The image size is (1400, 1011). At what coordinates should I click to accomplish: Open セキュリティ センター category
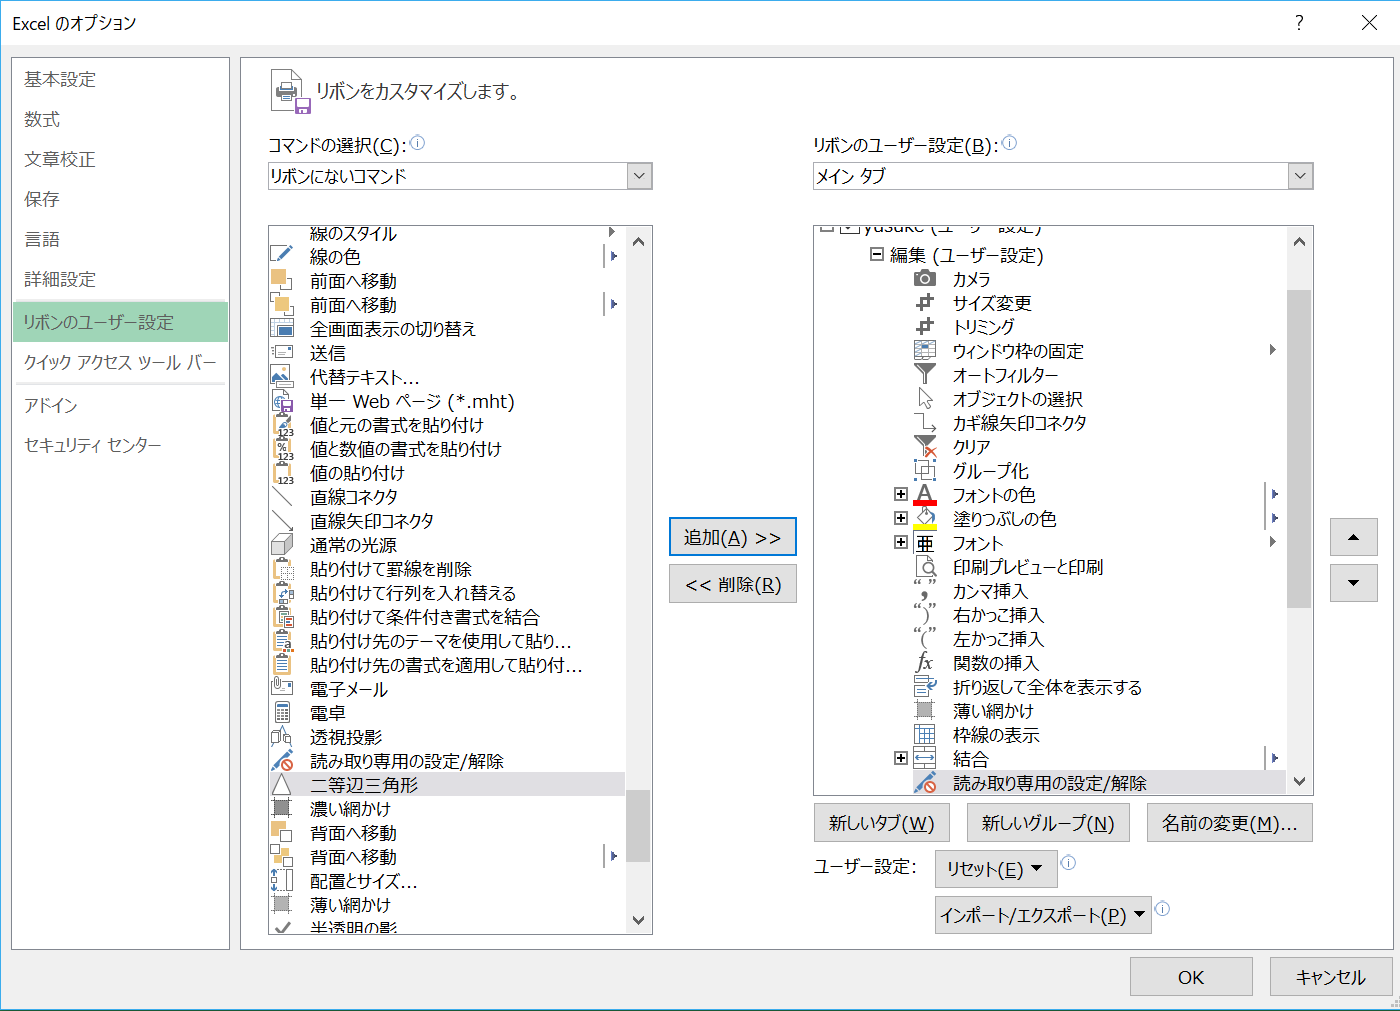point(120,445)
